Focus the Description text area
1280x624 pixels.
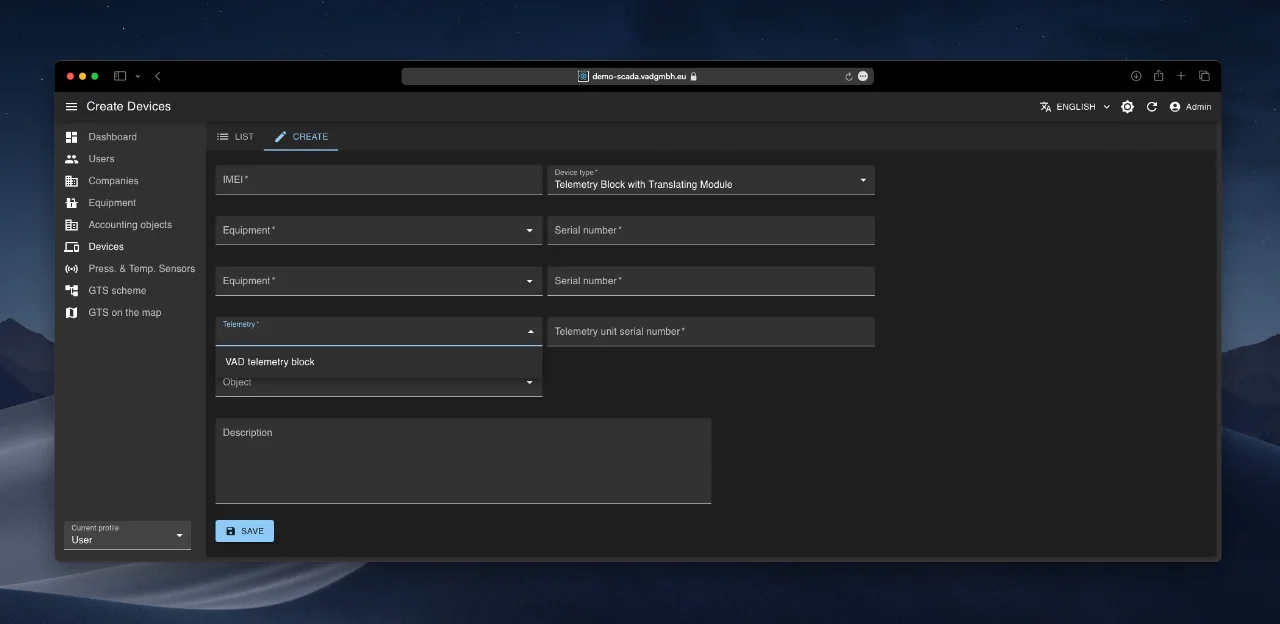(463, 460)
